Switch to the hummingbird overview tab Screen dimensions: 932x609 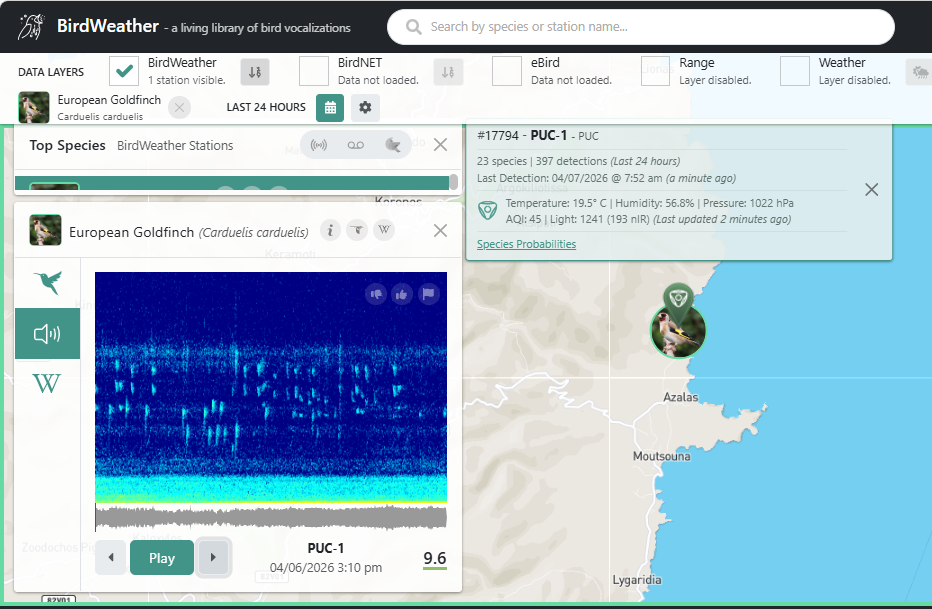(47, 283)
